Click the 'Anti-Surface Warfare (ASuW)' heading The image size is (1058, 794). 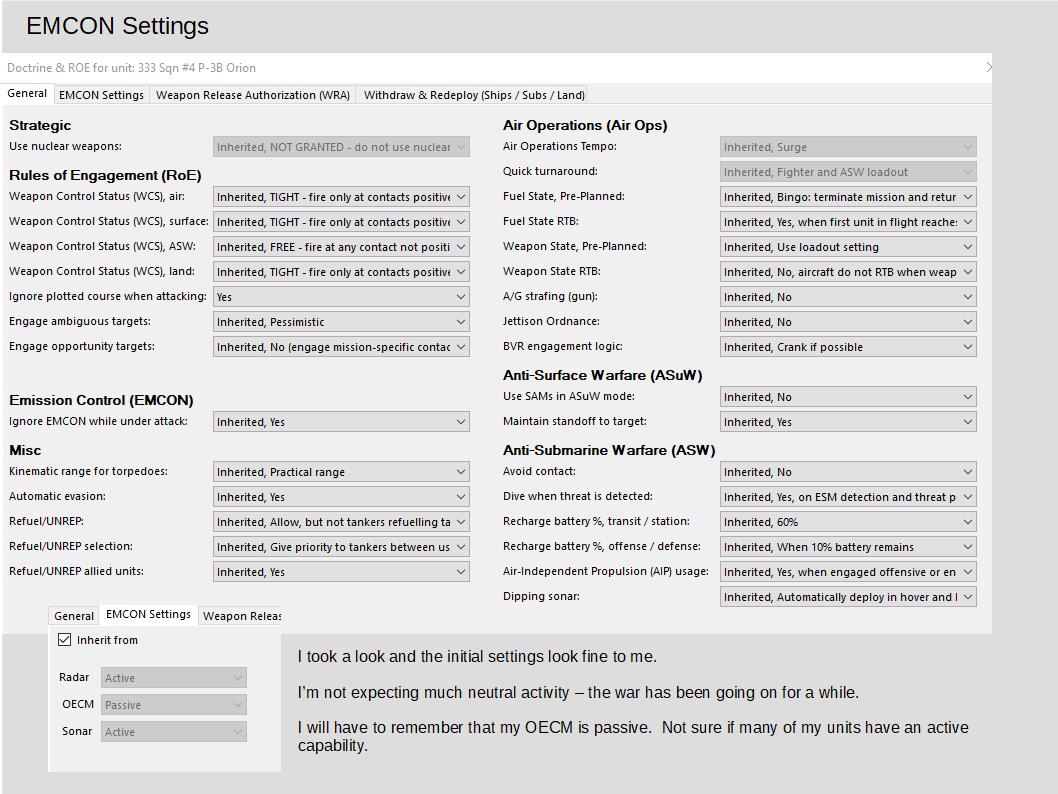coord(603,376)
